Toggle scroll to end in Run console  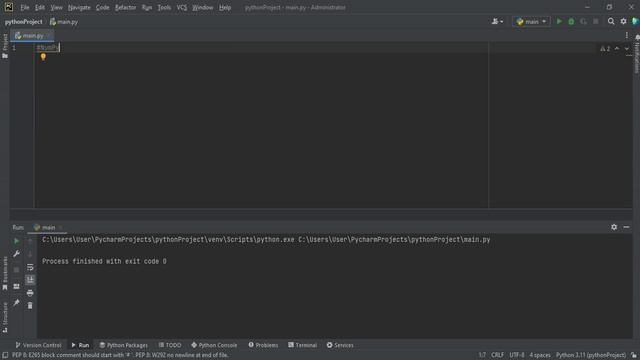30,280
